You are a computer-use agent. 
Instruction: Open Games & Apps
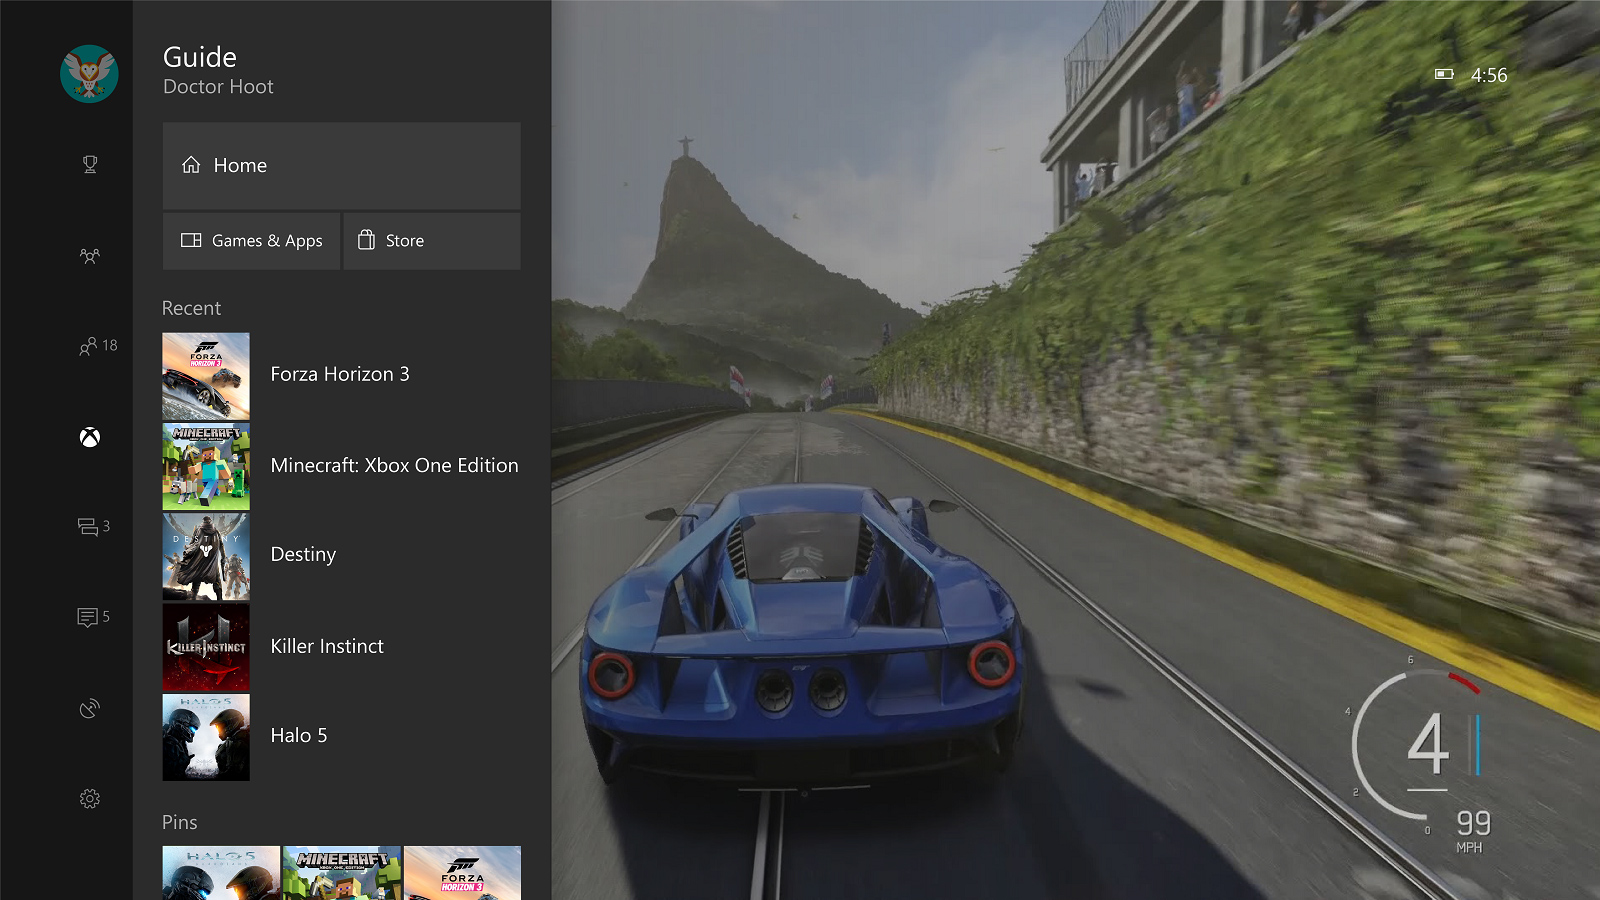[x=252, y=241]
